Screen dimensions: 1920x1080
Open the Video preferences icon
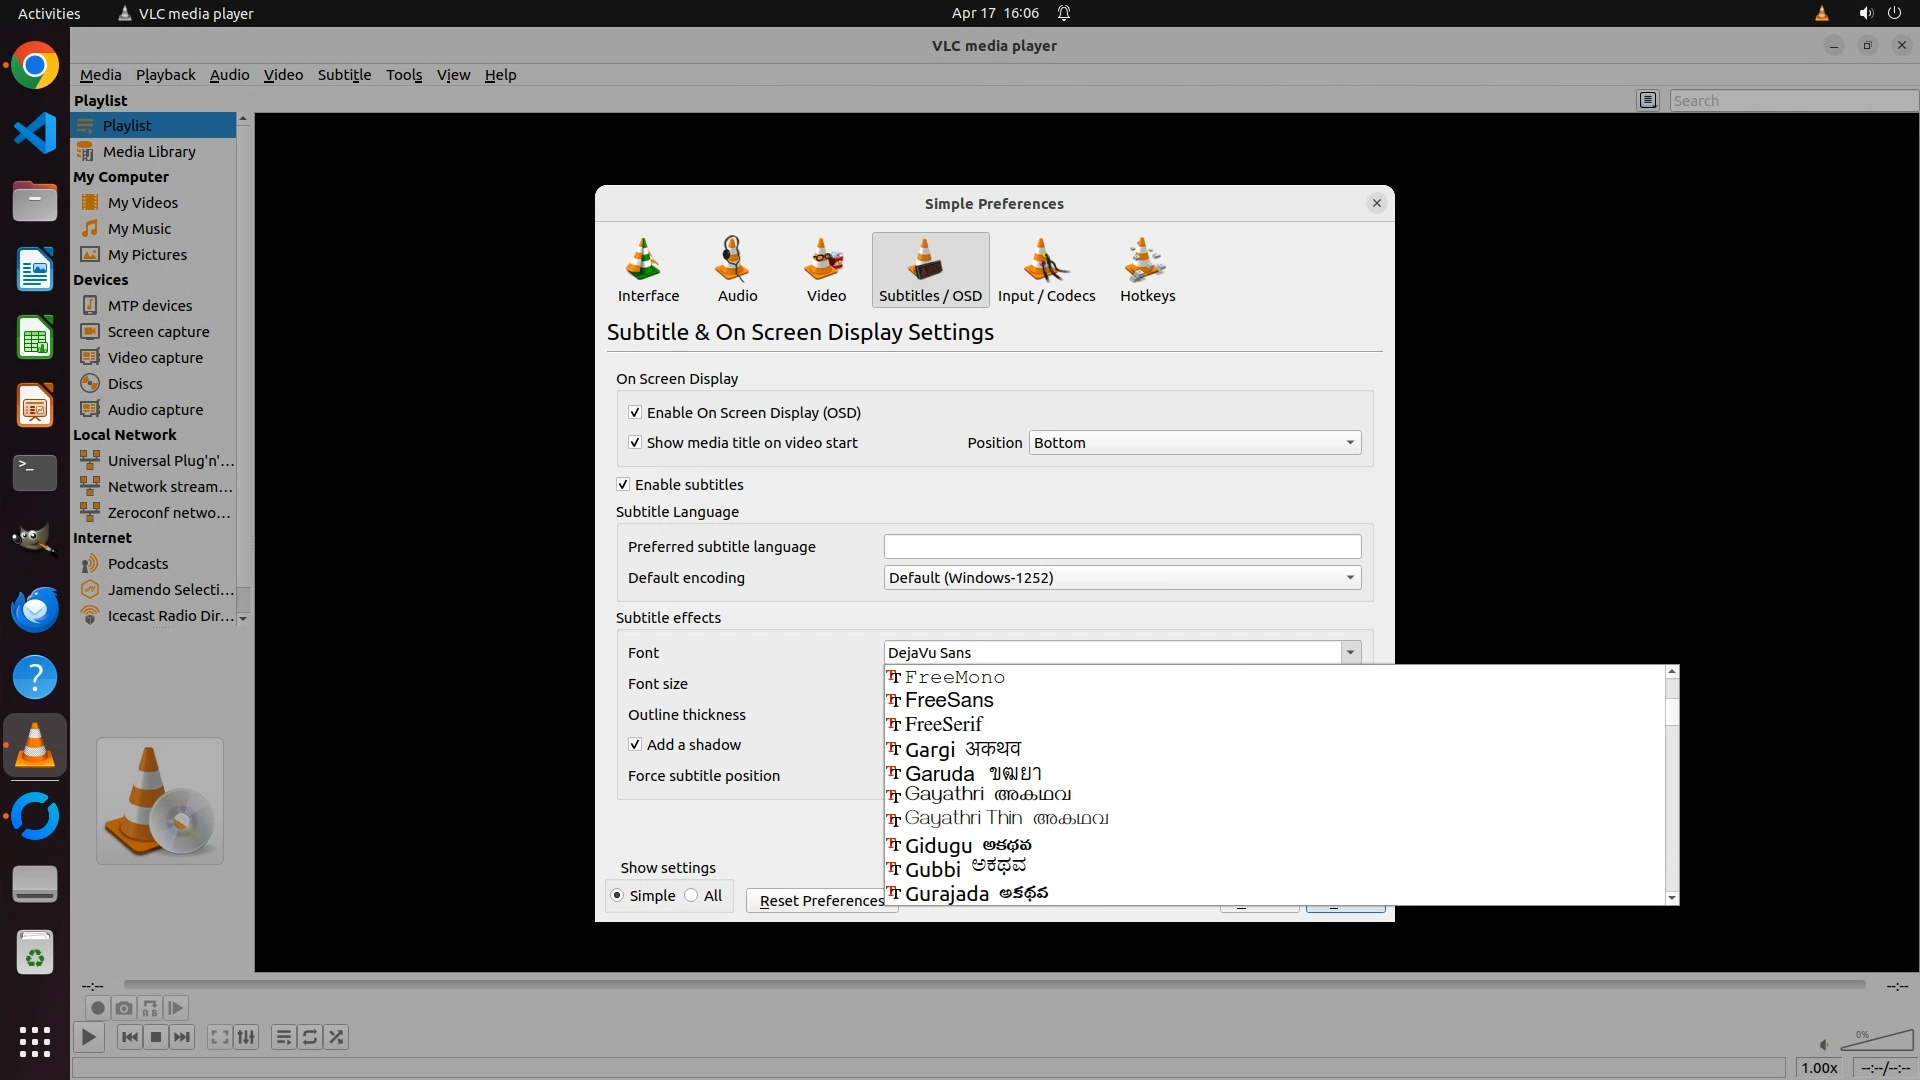[826, 269]
